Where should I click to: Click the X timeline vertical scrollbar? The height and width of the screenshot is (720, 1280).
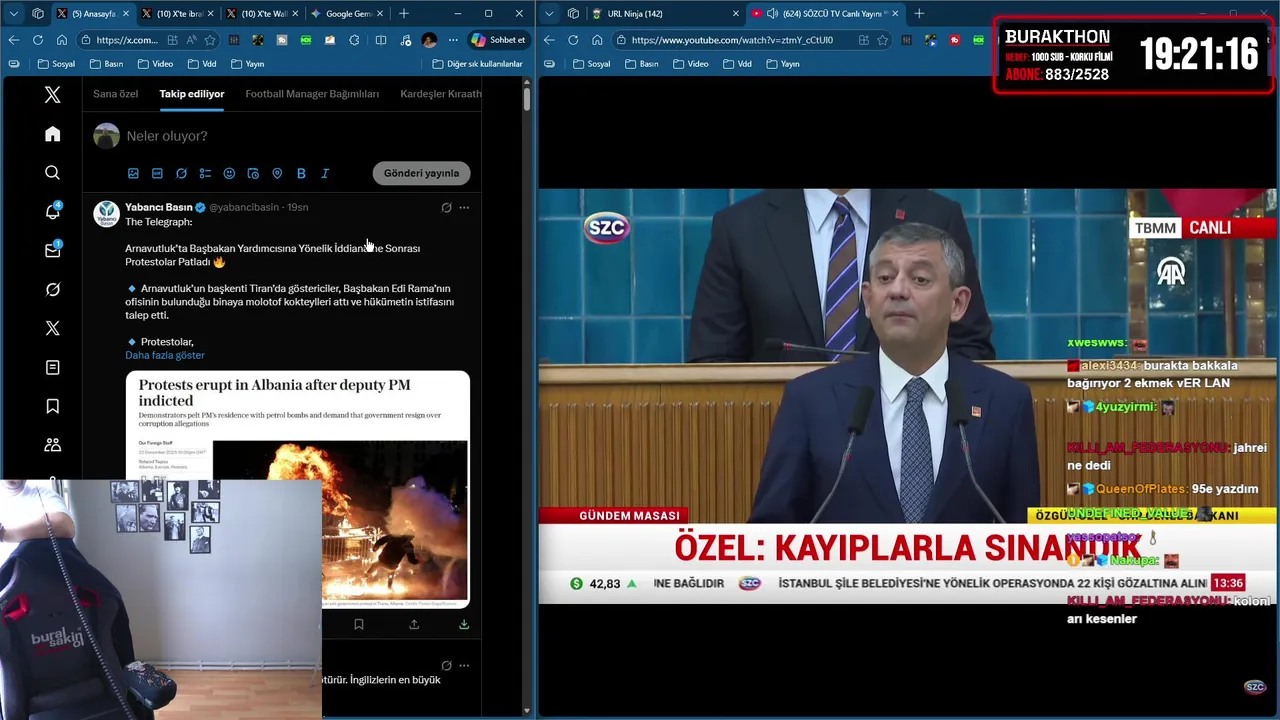point(527,98)
